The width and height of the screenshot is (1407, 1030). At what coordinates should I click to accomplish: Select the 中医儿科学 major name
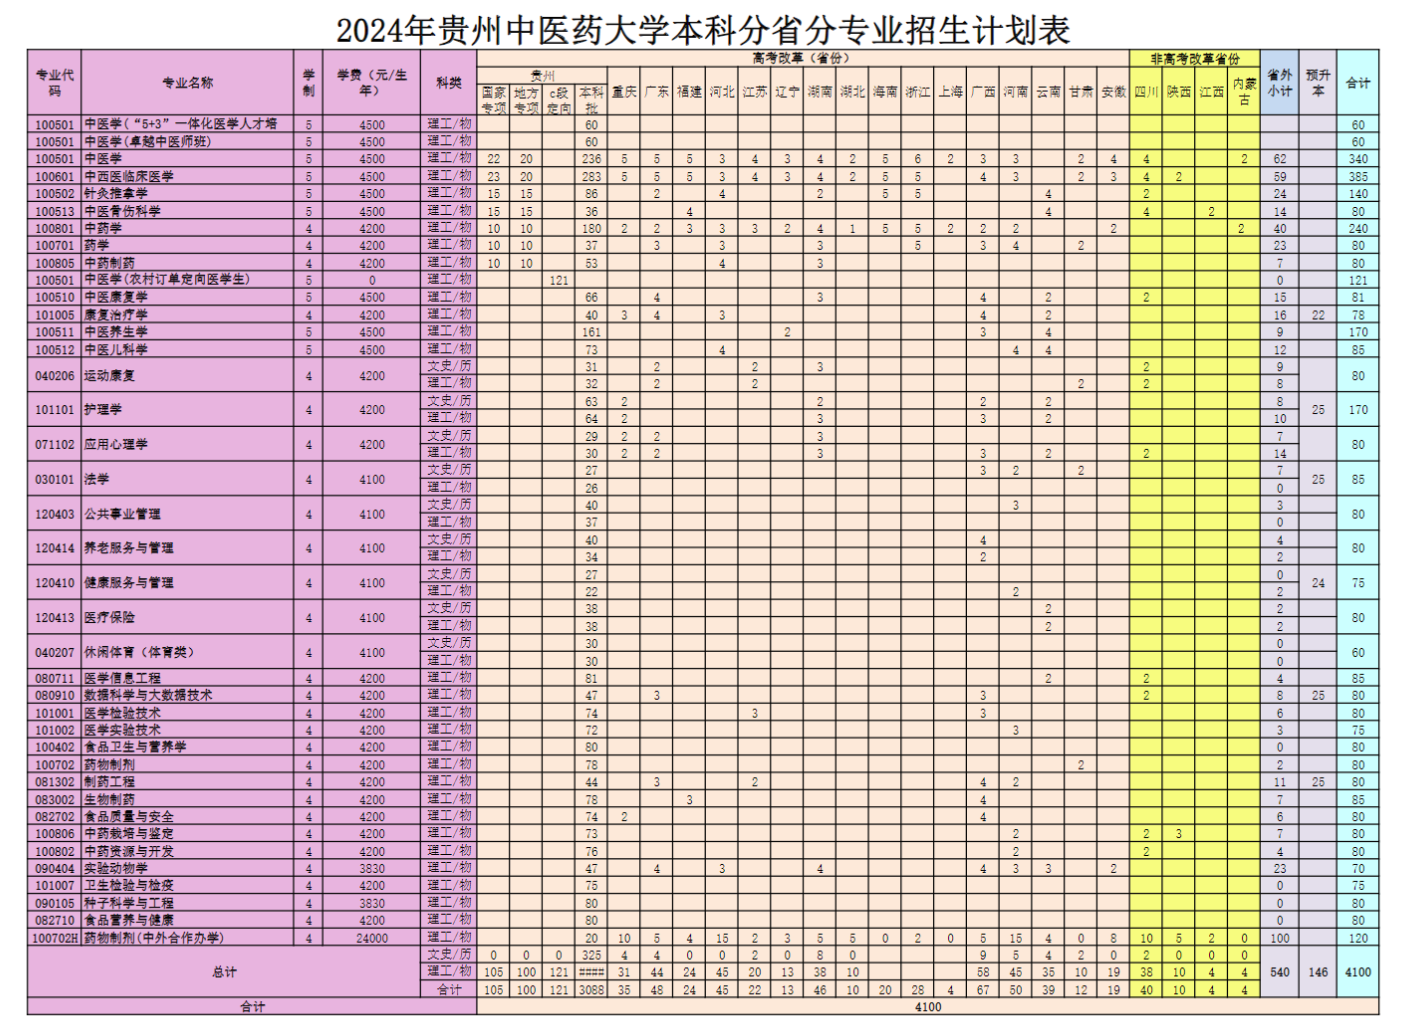pos(116,350)
